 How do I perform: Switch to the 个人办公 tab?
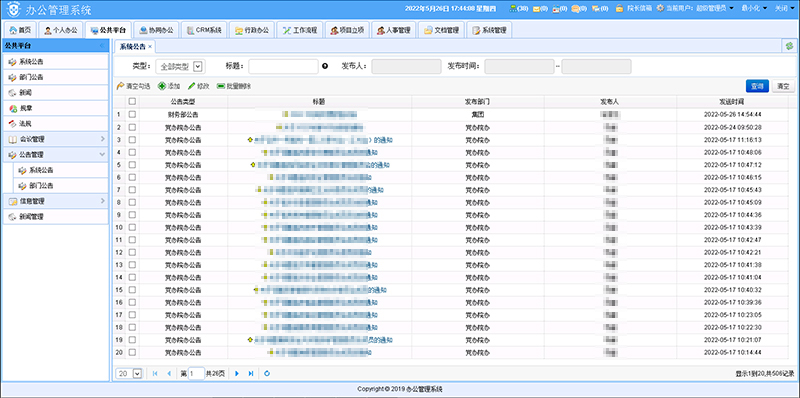pos(61,30)
